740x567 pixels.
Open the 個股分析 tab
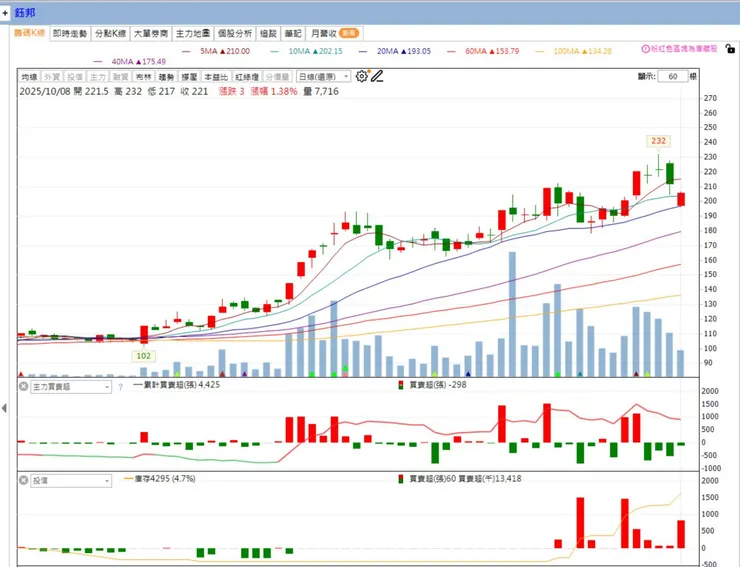[x=235, y=34]
